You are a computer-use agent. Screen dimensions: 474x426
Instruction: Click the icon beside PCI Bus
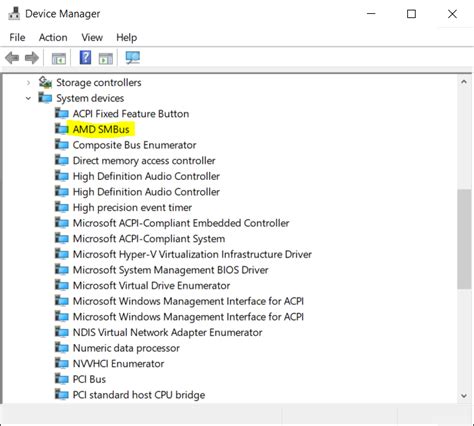pyautogui.click(x=62, y=379)
